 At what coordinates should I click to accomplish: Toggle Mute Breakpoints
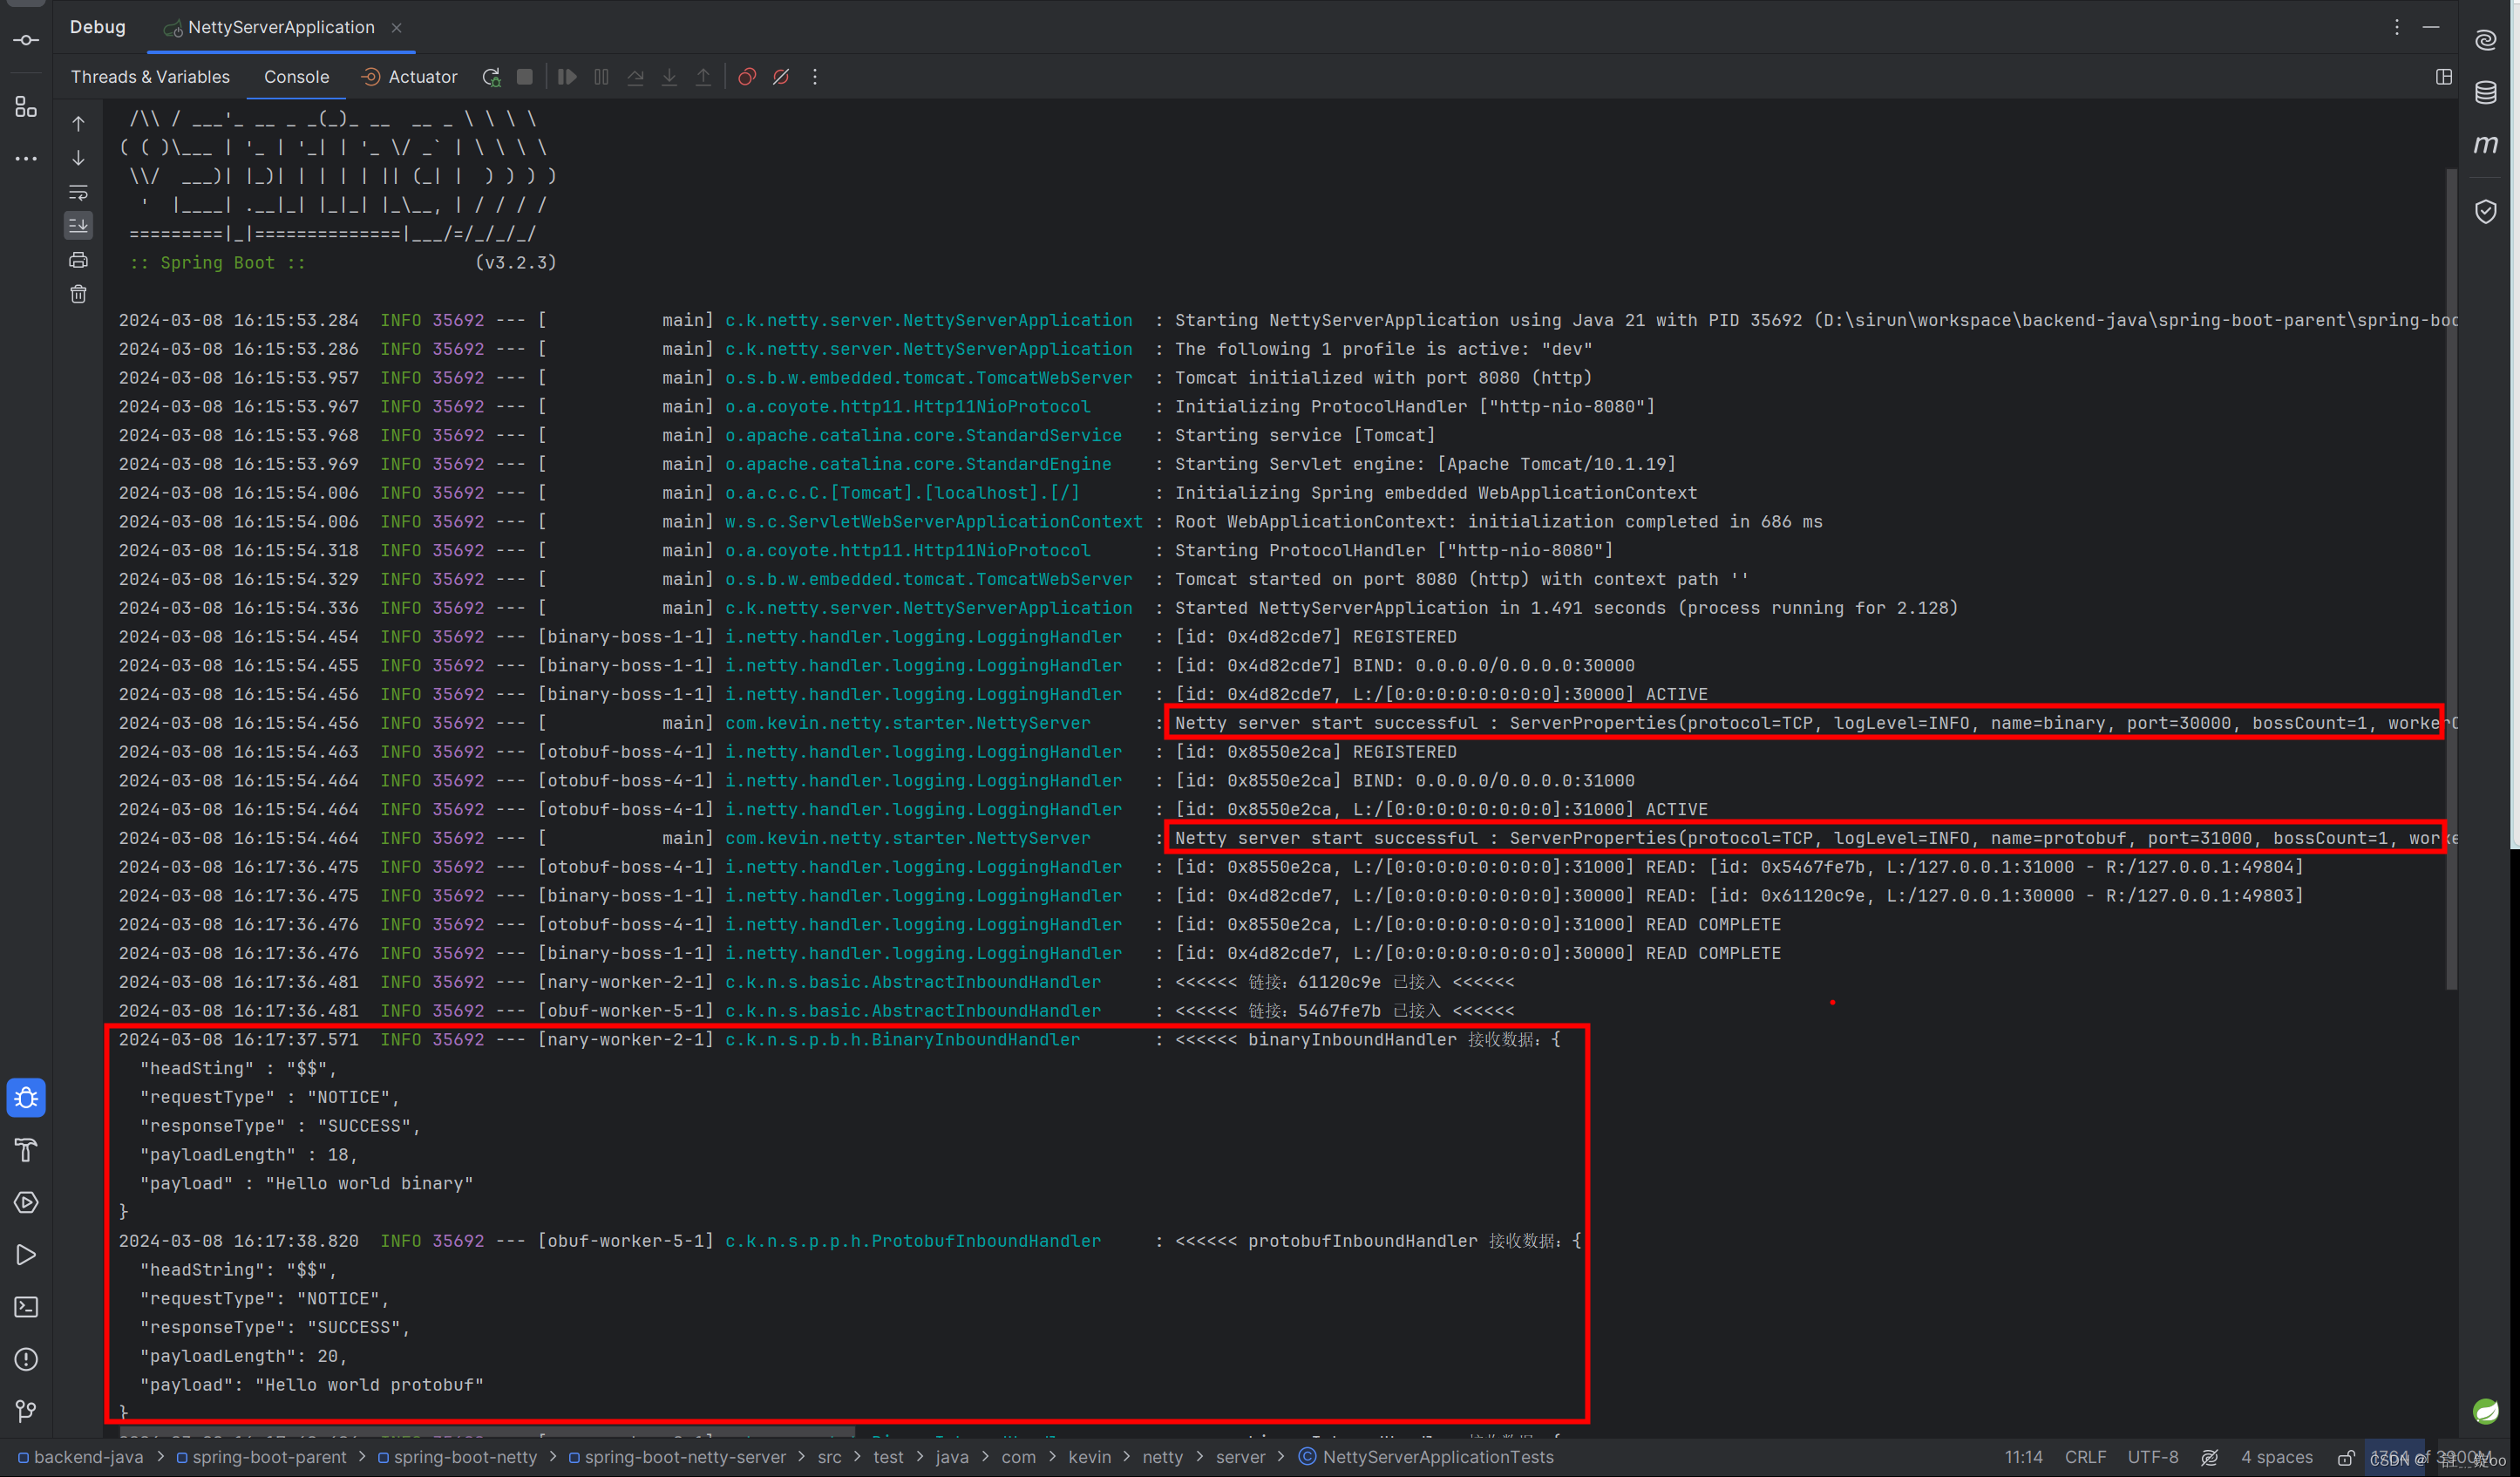point(781,77)
